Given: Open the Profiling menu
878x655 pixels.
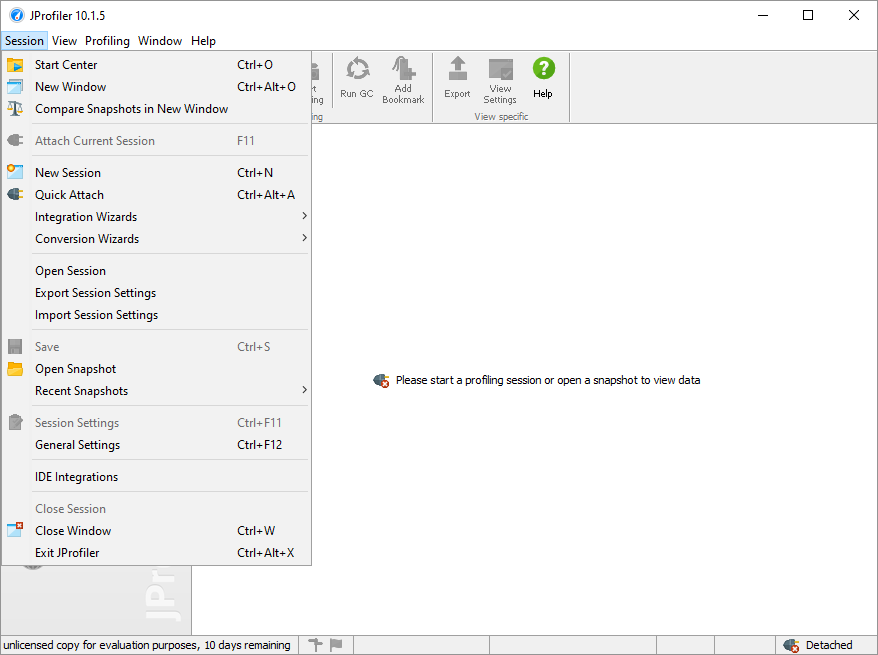Looking at the screenshot, I should click(x=107, y=41).
